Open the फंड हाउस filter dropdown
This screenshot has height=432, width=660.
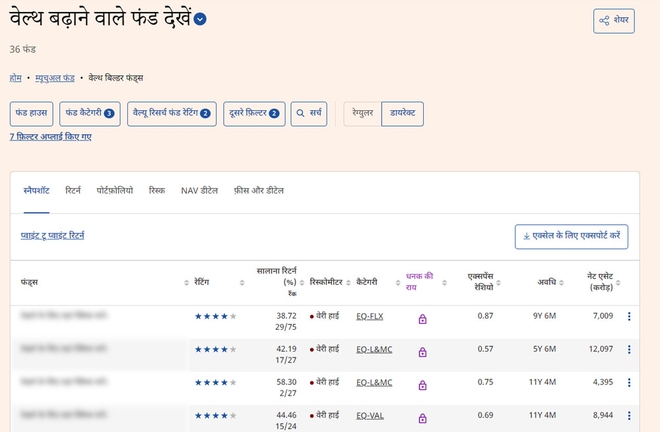(x=31, y=114)
